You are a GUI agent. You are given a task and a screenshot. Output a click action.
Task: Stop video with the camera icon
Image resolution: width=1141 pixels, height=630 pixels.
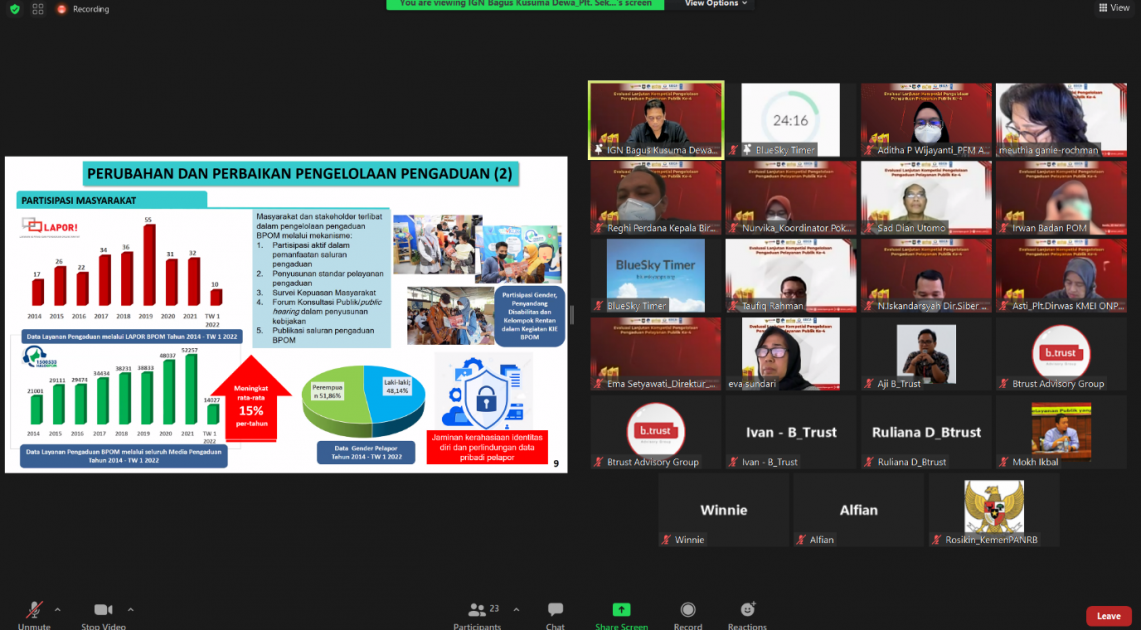[102, 611]
